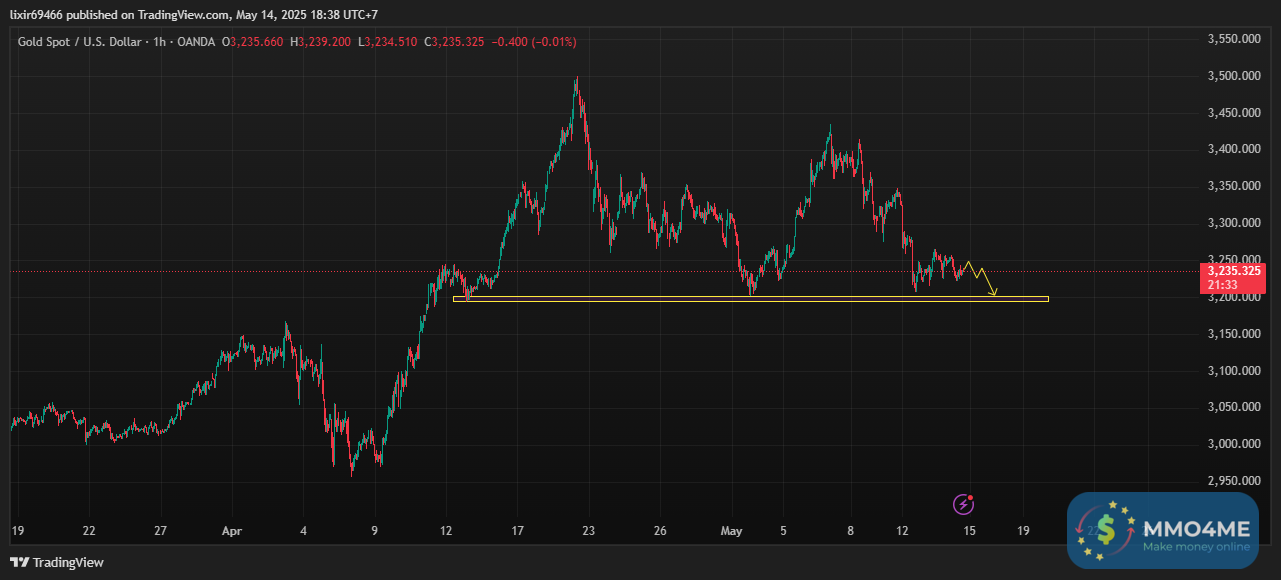Click the May date axis label
The width and height of the screenshot is (1281, 580).
[x=731, y=531]
